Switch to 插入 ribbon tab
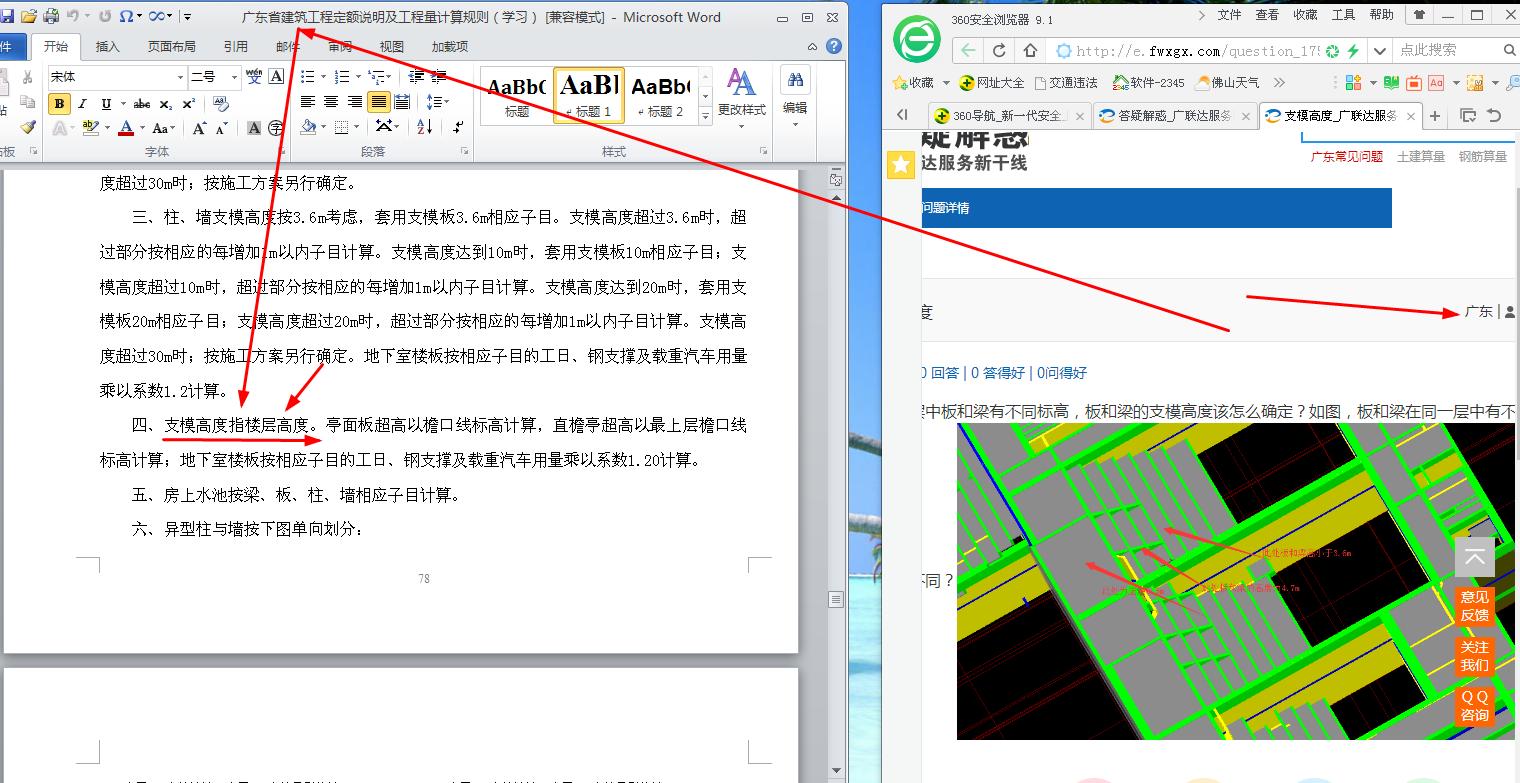Screen dimensions: 1520x783 tap(107, 46)
